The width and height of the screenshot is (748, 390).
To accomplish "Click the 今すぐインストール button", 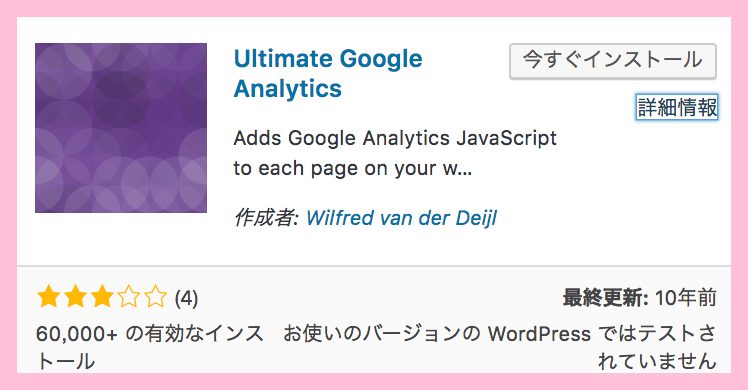I will [x=613, y=61].
